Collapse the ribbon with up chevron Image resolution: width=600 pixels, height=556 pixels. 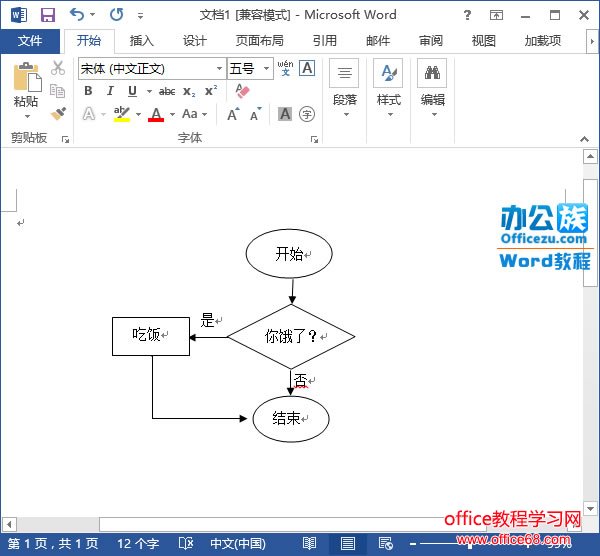coord(584,139)
